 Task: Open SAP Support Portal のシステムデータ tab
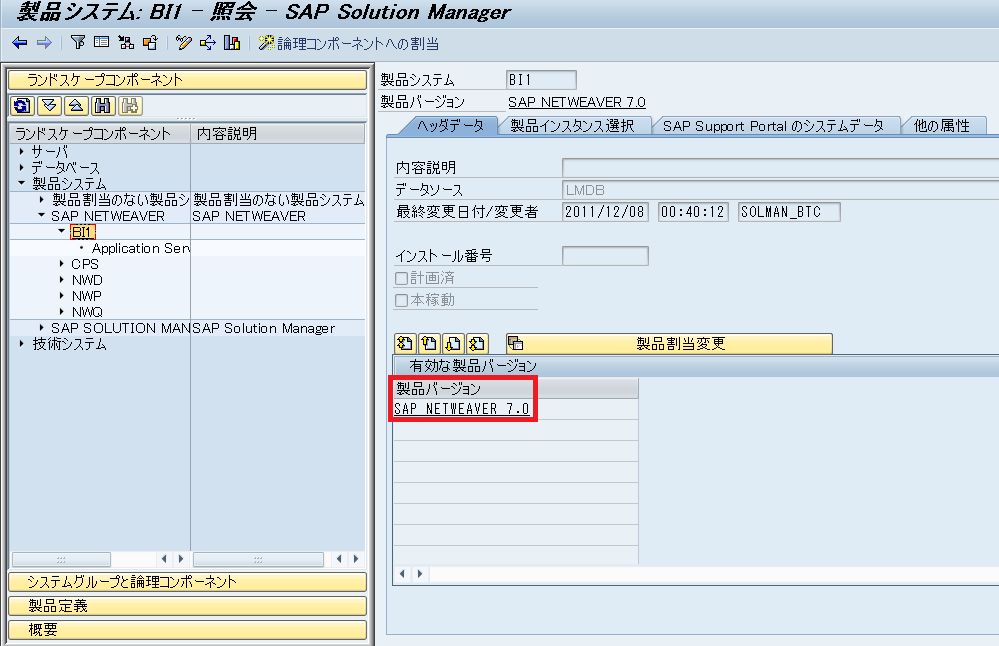pos(773,126)
